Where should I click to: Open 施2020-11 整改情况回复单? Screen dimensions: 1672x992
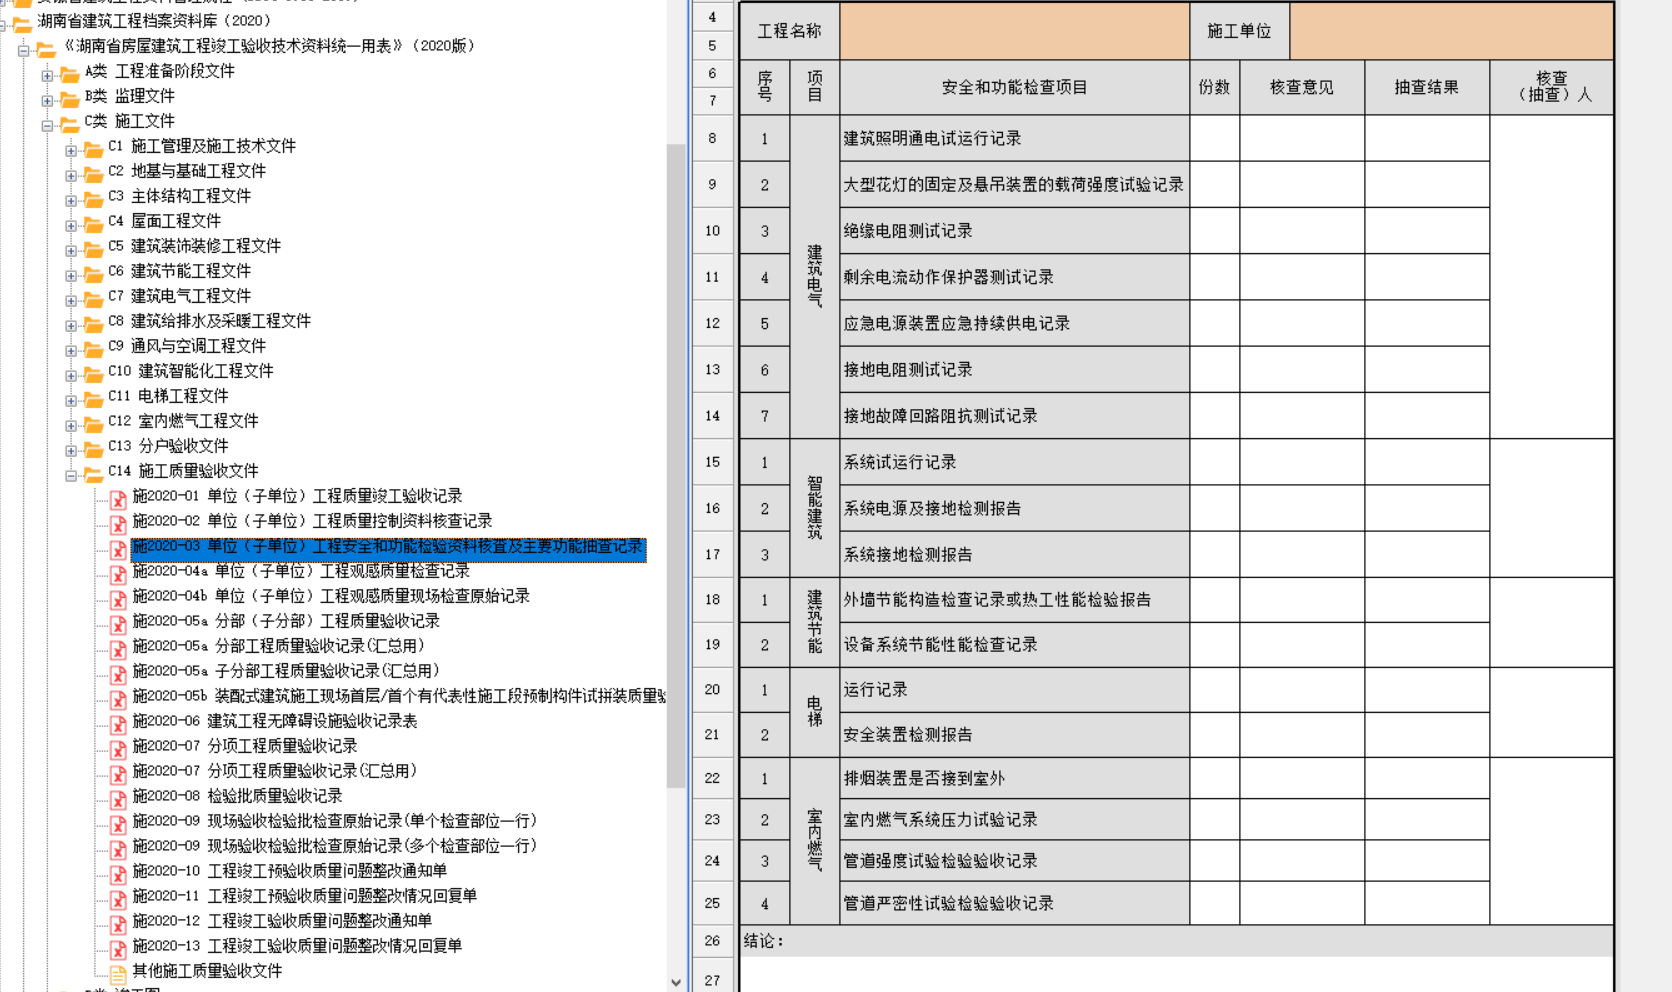pyautogui.click(x=305, y=896)
